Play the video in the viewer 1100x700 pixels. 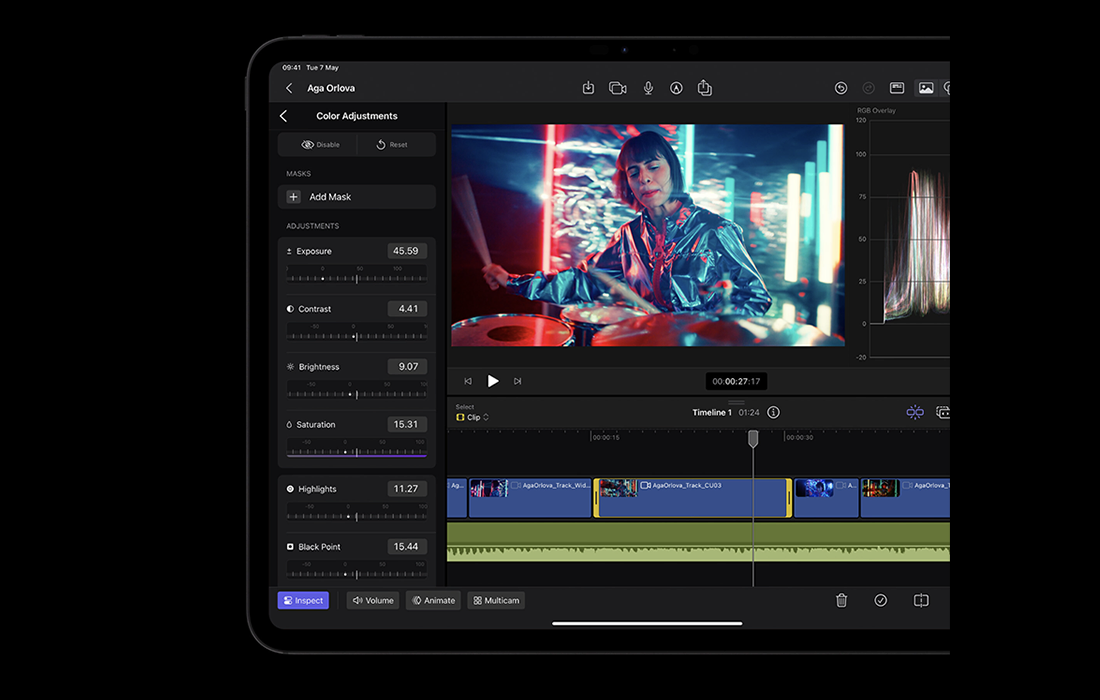(493, 381)
